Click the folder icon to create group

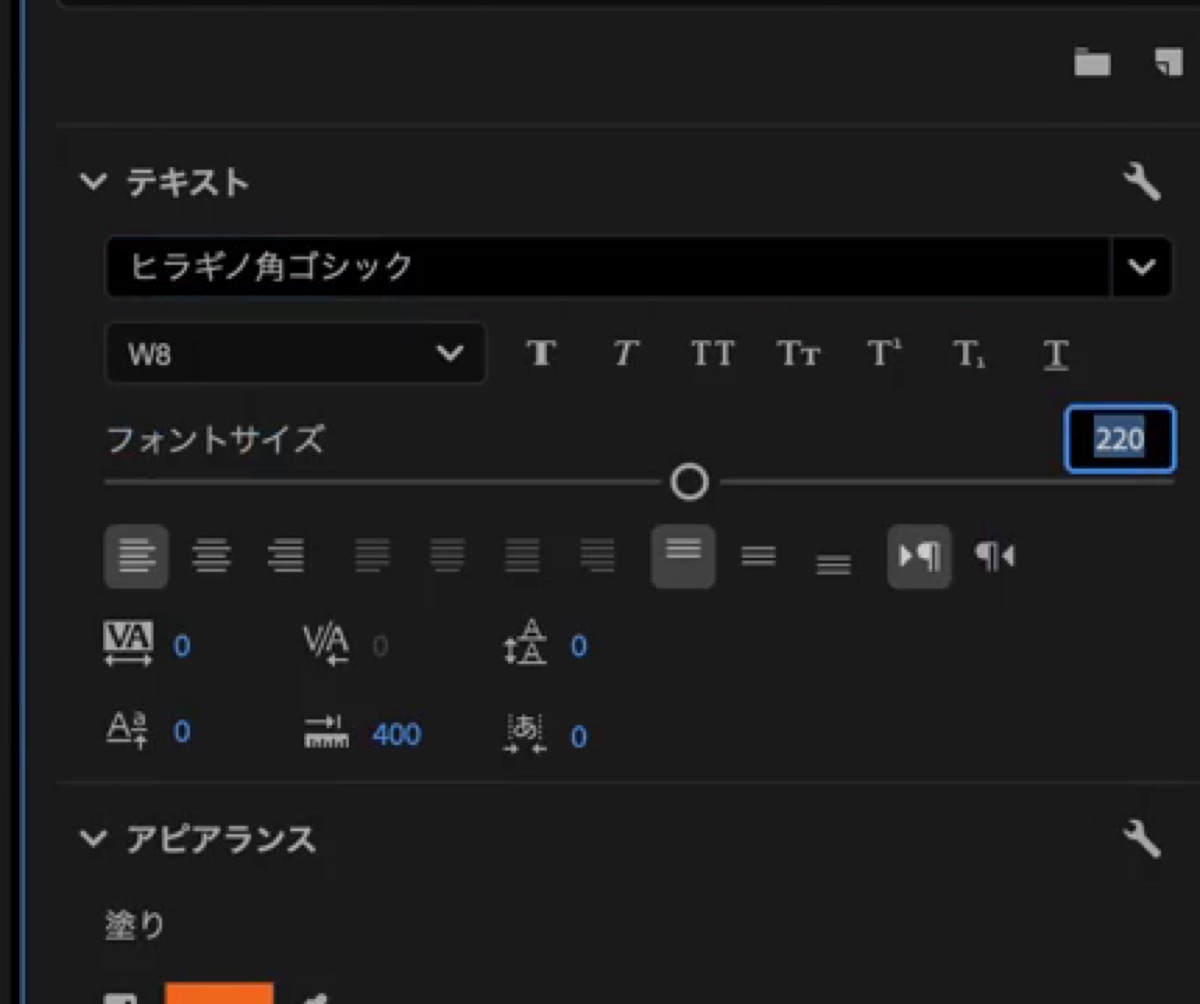coord(1092,64)
